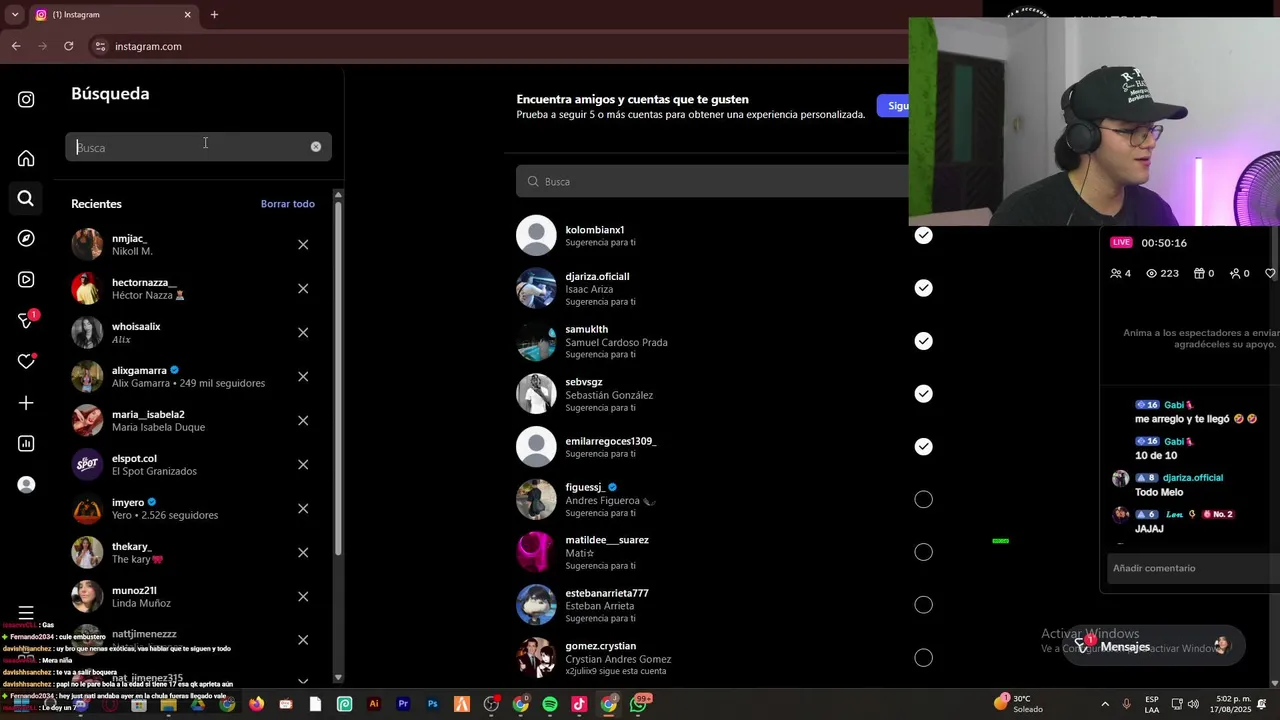The width and height of the screenshot is (1280, 720).
Task: Select estebanarrieta777 suggestion circle
Action: click(923, 605)
